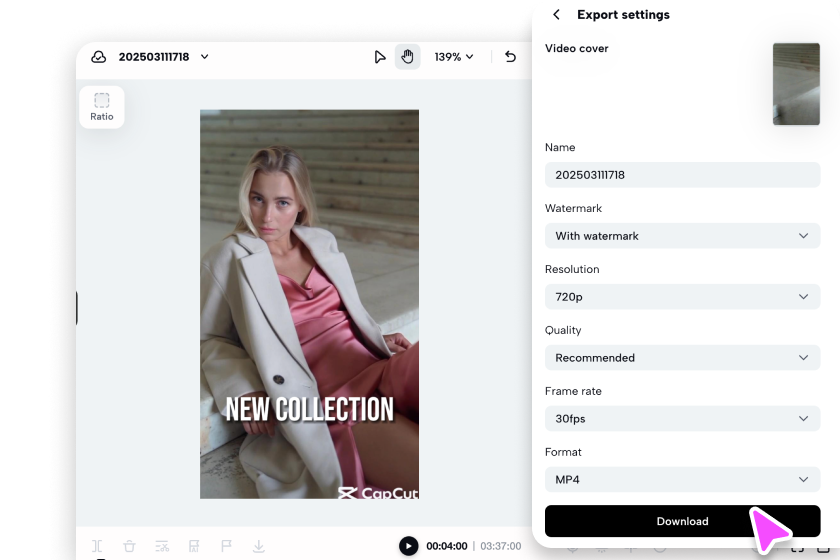Change the Frame rate 30fps dropdown
This screenshot has width=840, height=560.
click(x=682, y=419)
